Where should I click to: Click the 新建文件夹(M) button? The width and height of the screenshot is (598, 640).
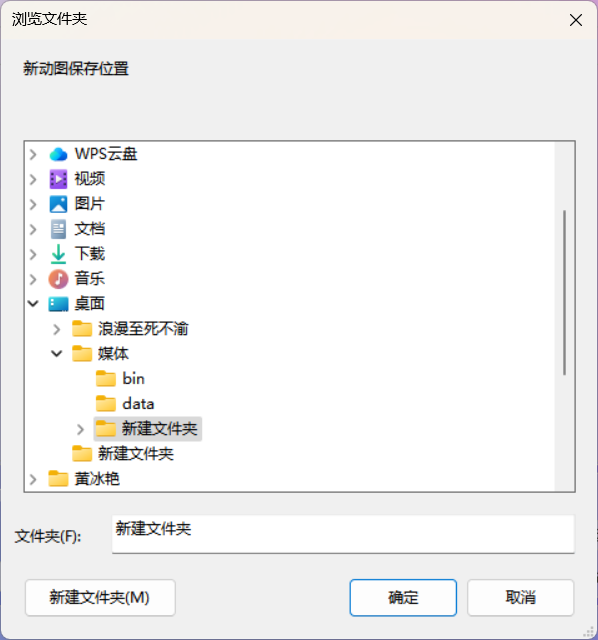pyautogui.click(x=100, y=598)
